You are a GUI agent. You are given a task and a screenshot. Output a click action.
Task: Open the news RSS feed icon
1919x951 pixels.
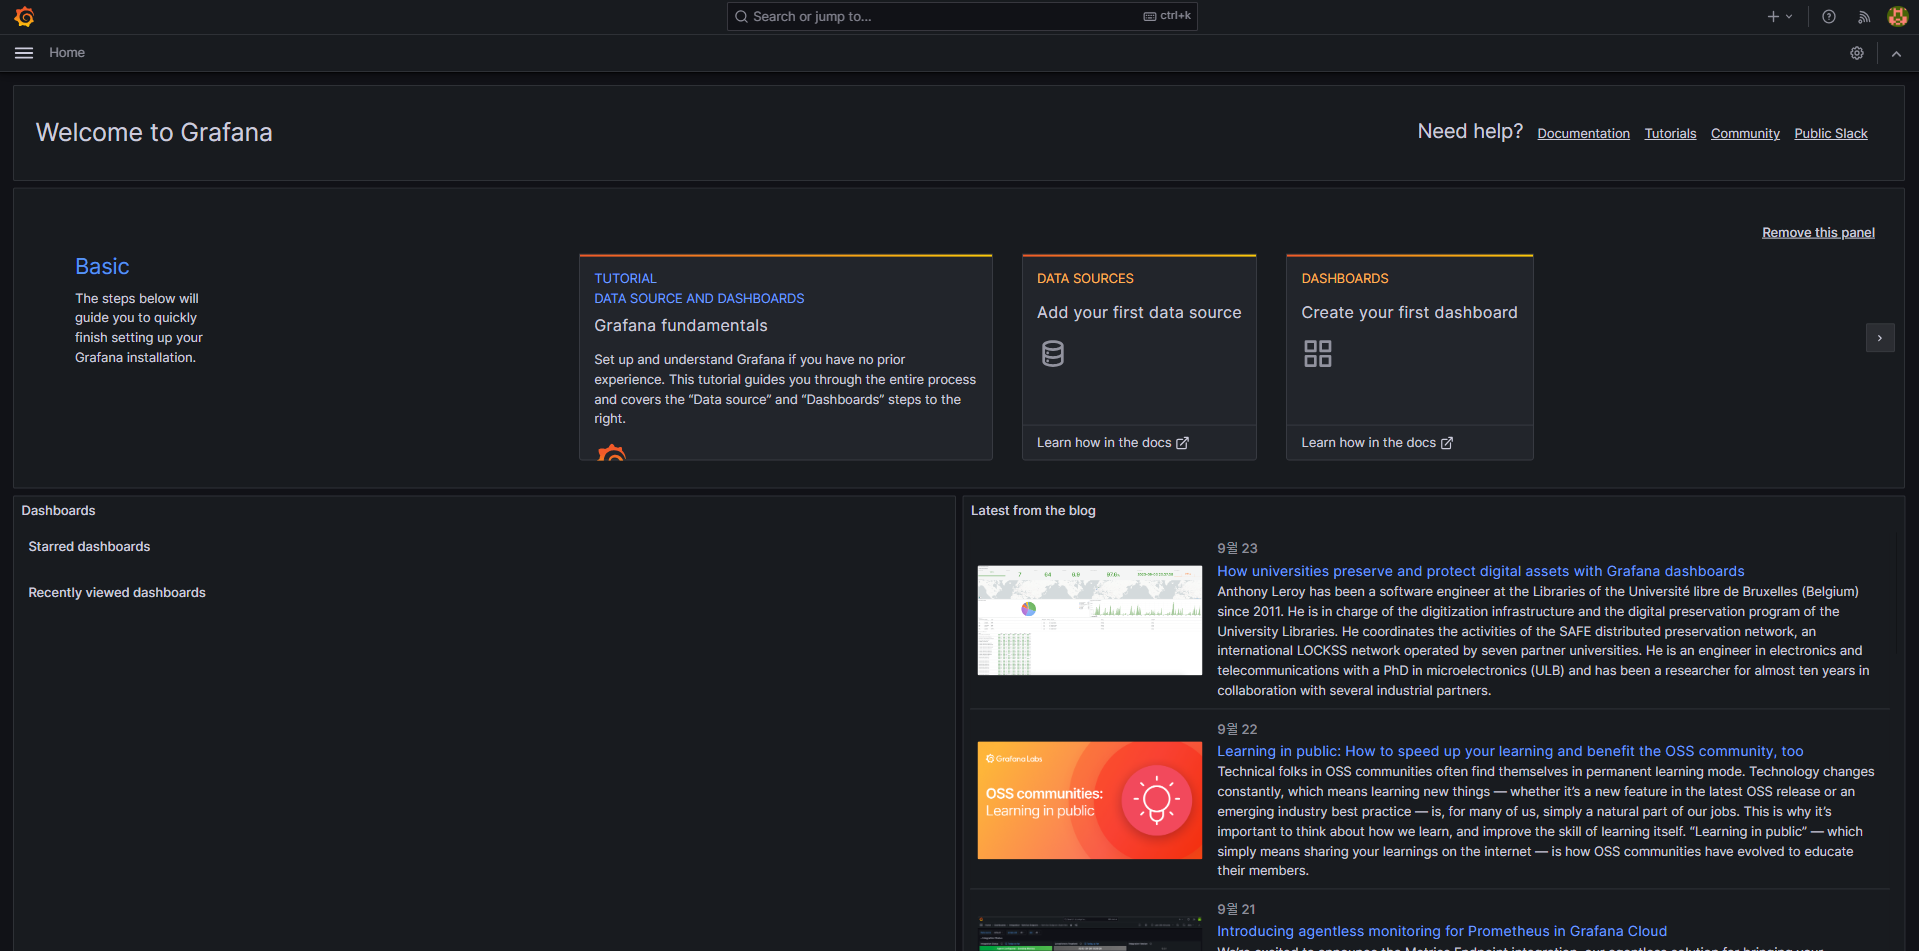pyautogui.click(x=1864, y=17)
